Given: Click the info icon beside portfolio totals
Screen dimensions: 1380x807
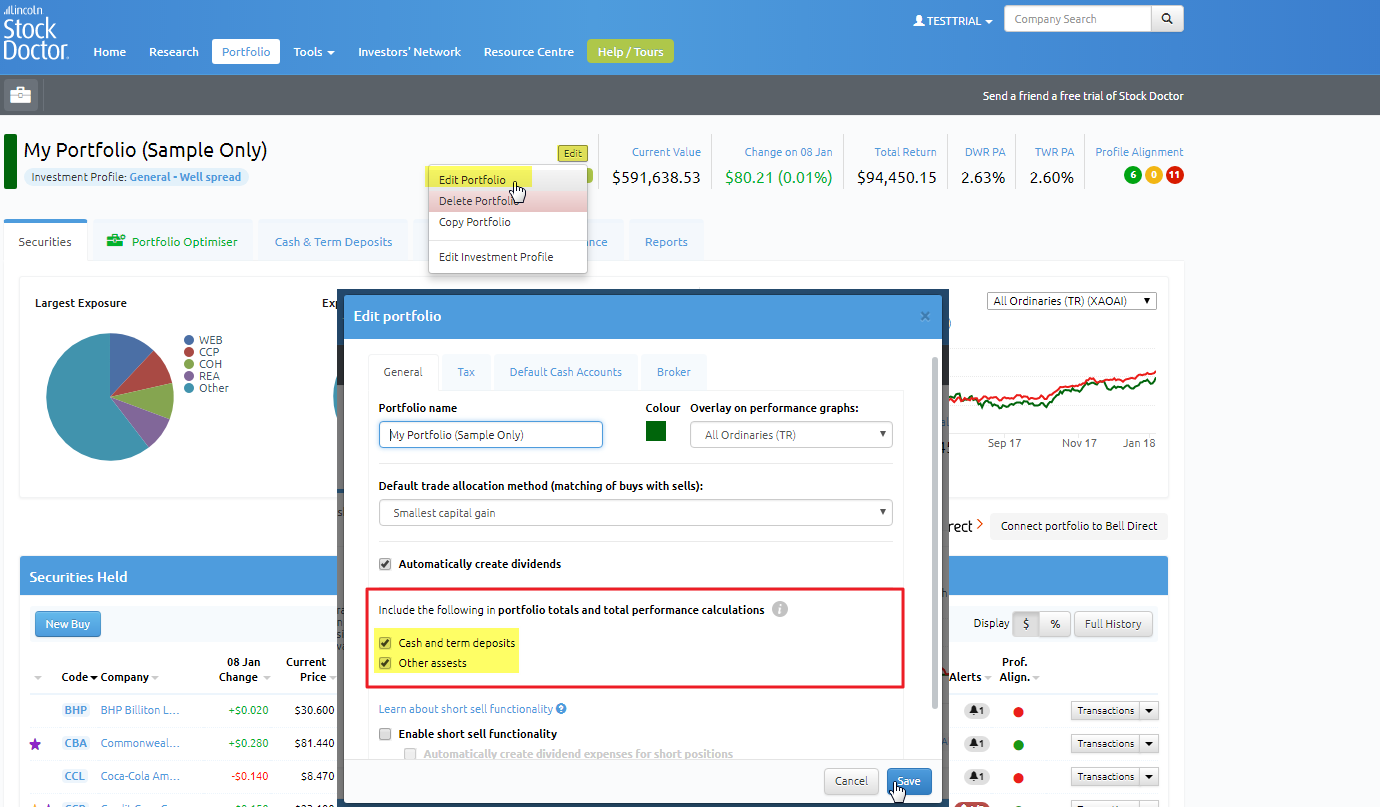Looking at the screenshot, I should [780, 609].
